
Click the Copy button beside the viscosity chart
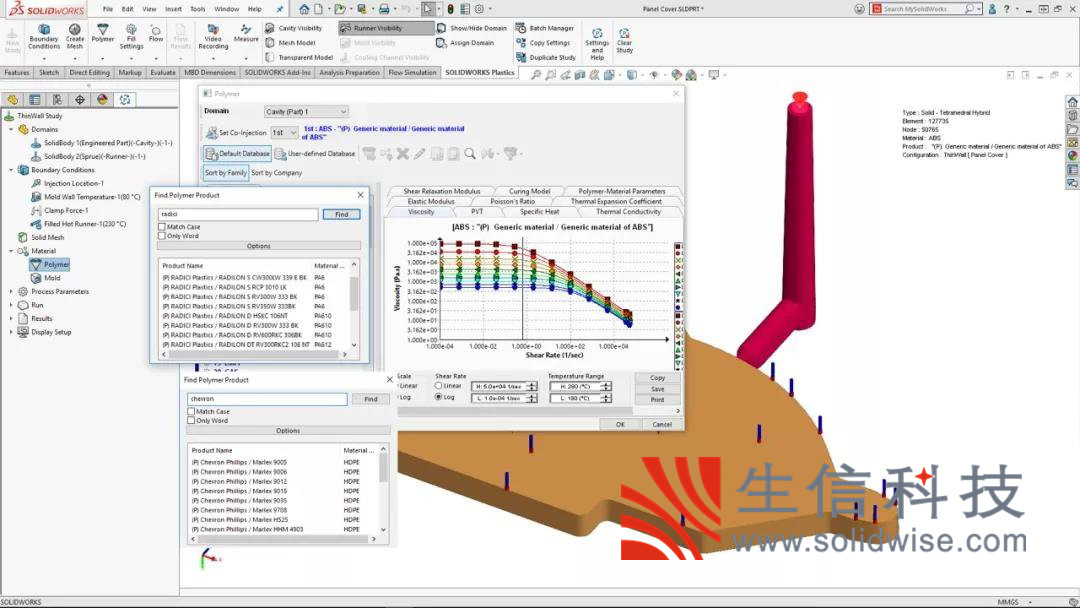click(657, 378)
